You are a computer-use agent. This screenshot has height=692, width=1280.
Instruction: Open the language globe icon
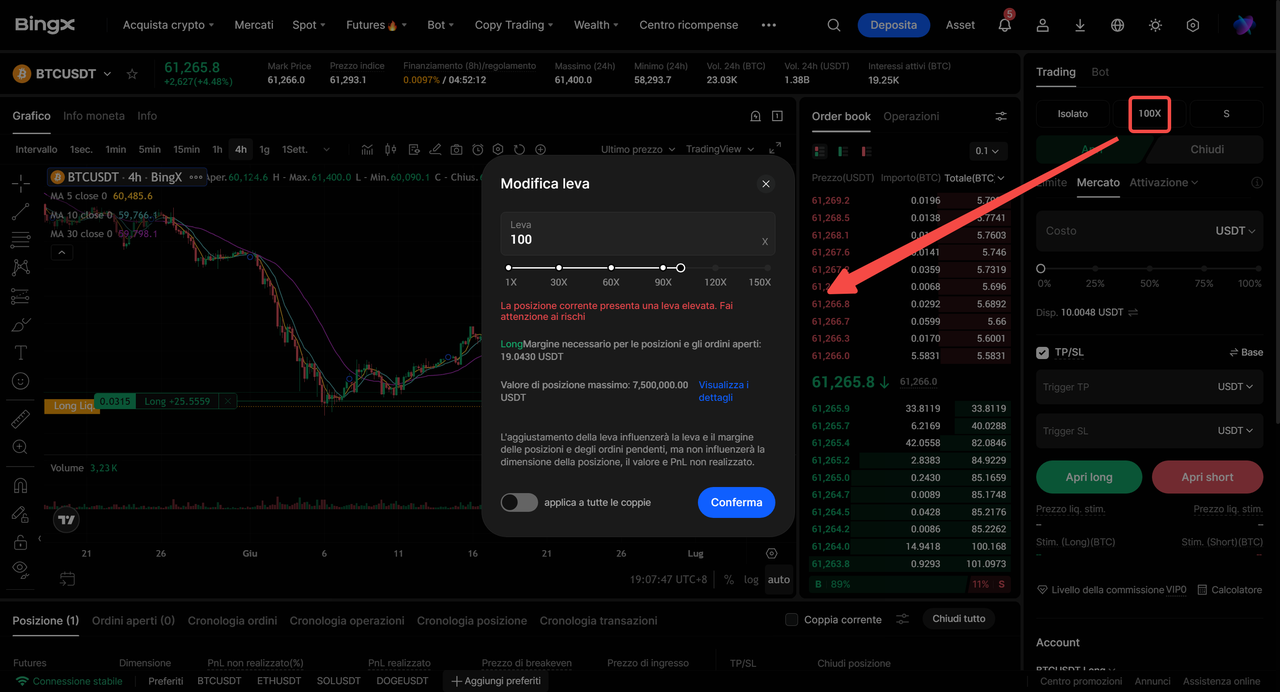coord(1118,25)
